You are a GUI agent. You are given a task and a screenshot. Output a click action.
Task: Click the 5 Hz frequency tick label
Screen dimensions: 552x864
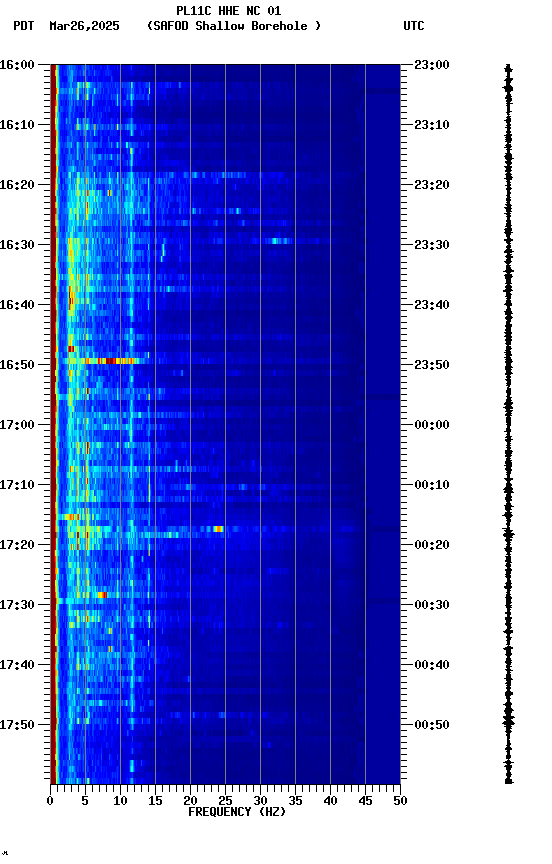pyautogui.click(x=85, y=801)
